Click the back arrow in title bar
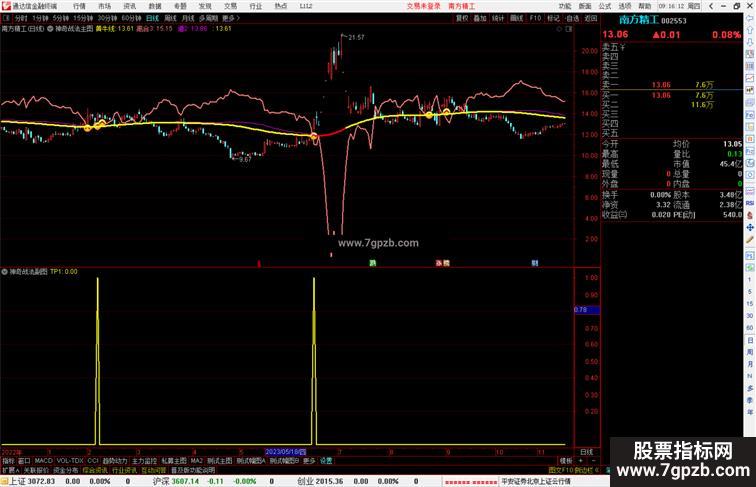This screenshot has height=487, width=756. [x=711, y=6]
